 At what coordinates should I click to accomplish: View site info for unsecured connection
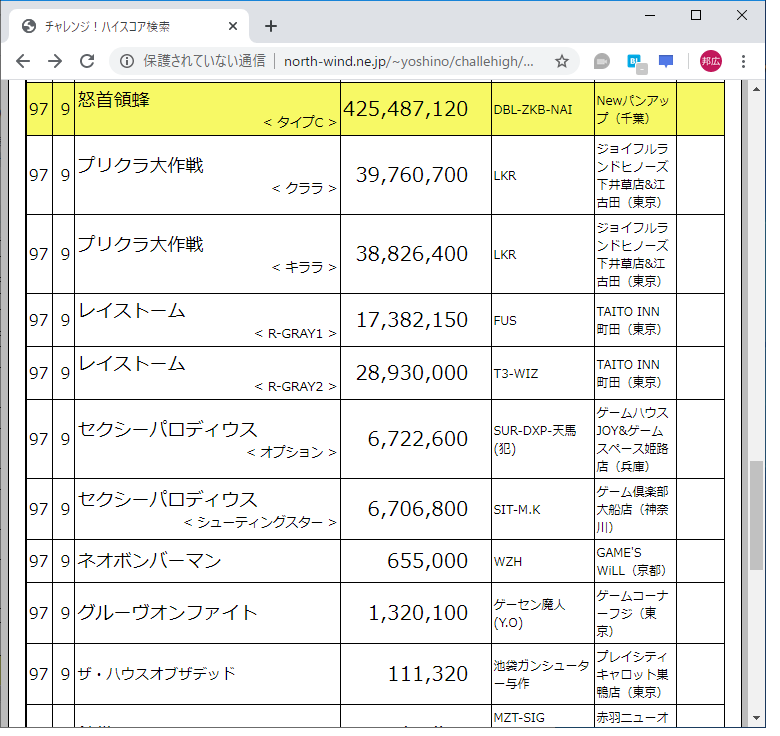tap(127, 61)
